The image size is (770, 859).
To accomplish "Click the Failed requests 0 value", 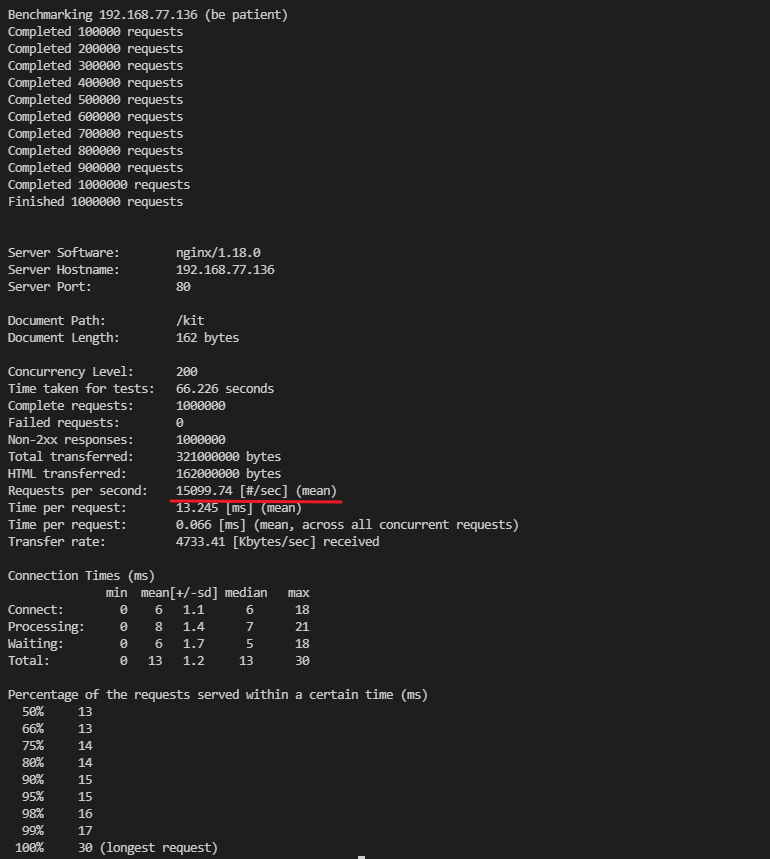I will coord(180,422).
